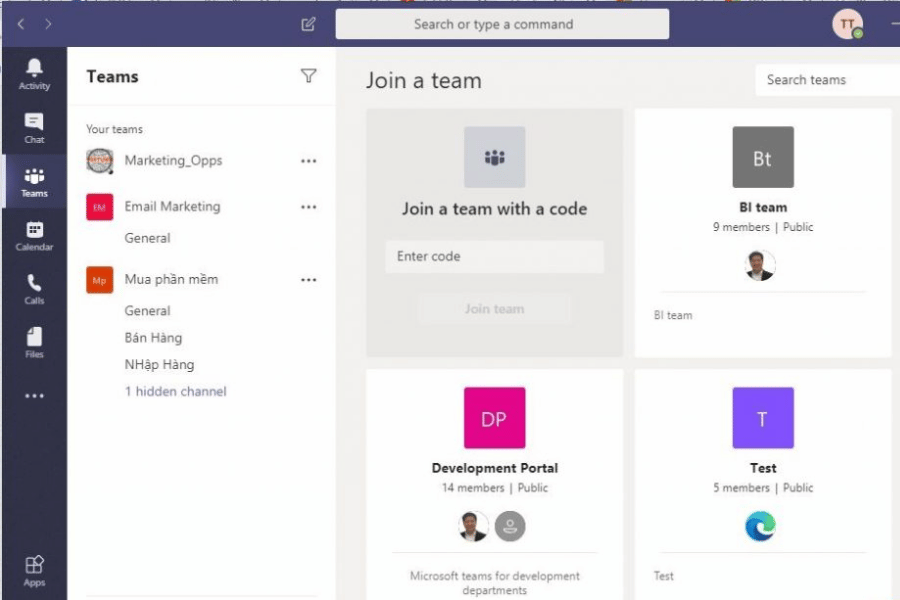
Task: Open the Development Portal card title
Action: 494,468
